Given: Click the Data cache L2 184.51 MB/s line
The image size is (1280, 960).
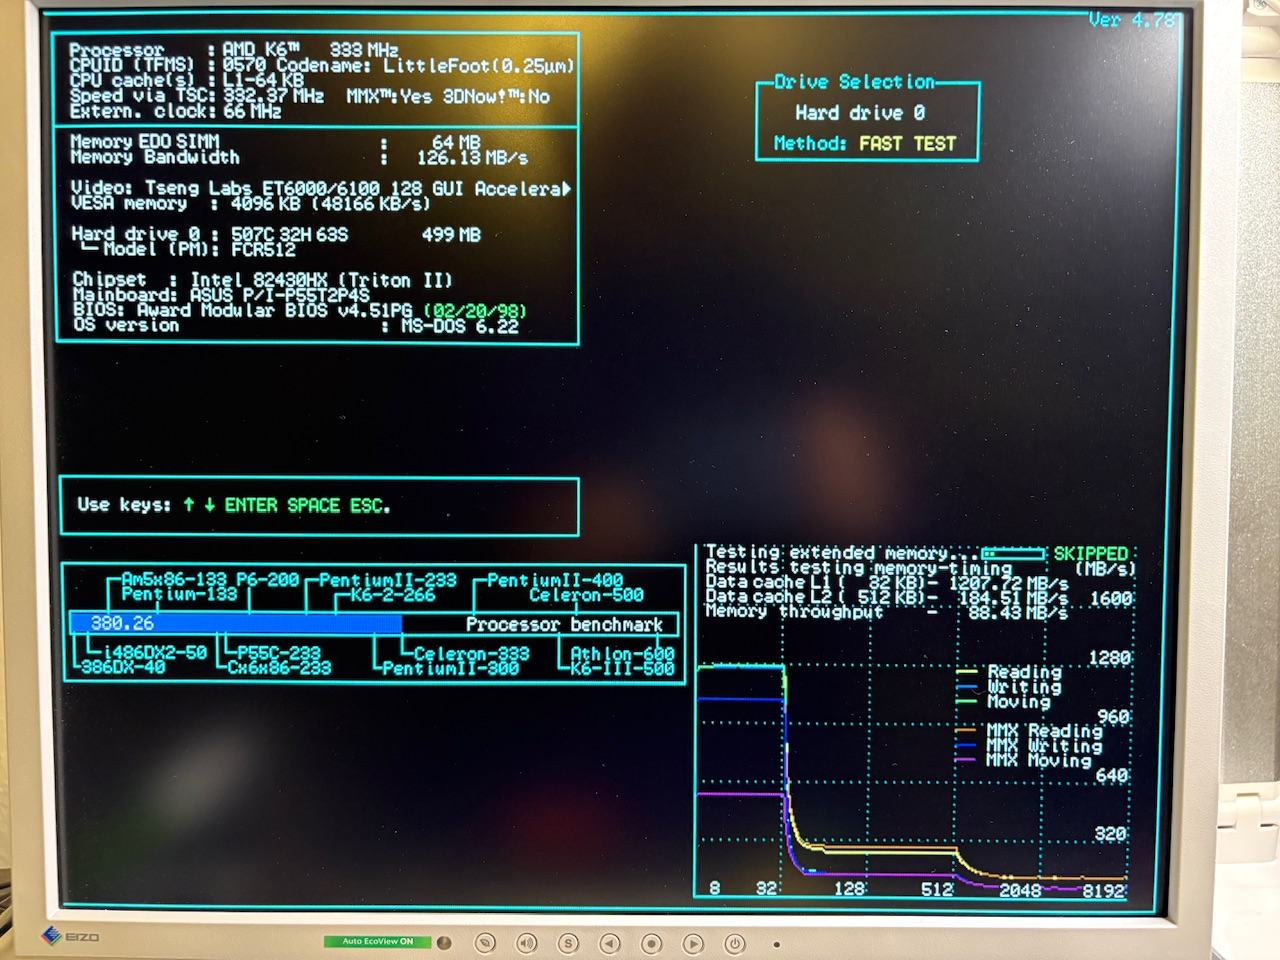Looking at the screenshot, I should (886, 597).
